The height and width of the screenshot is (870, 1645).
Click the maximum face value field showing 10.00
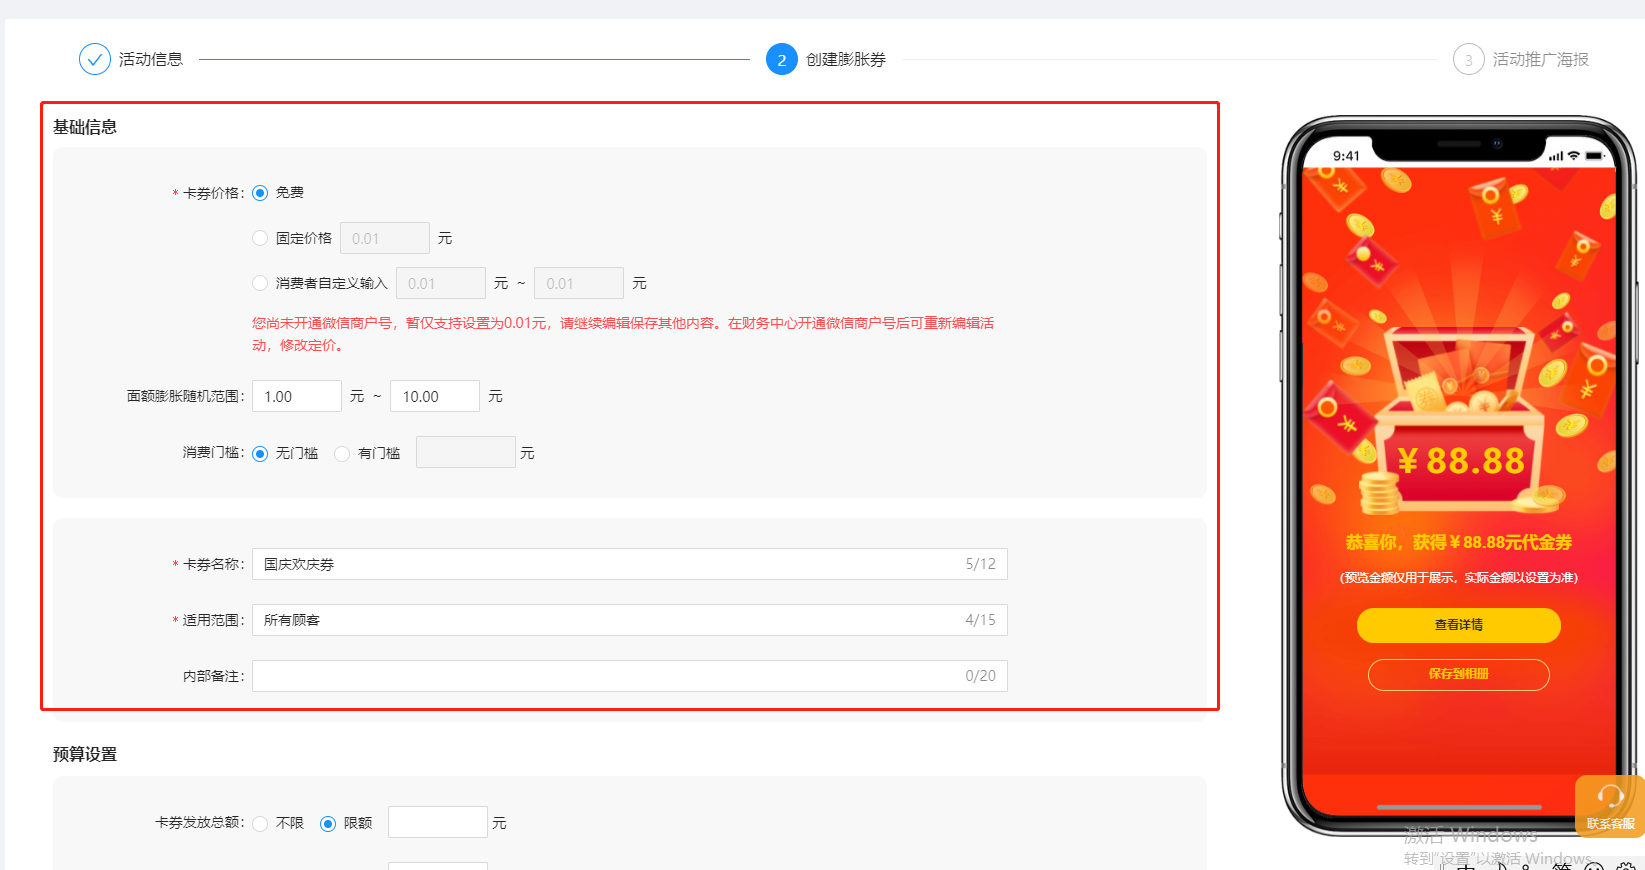pos(434,396)
